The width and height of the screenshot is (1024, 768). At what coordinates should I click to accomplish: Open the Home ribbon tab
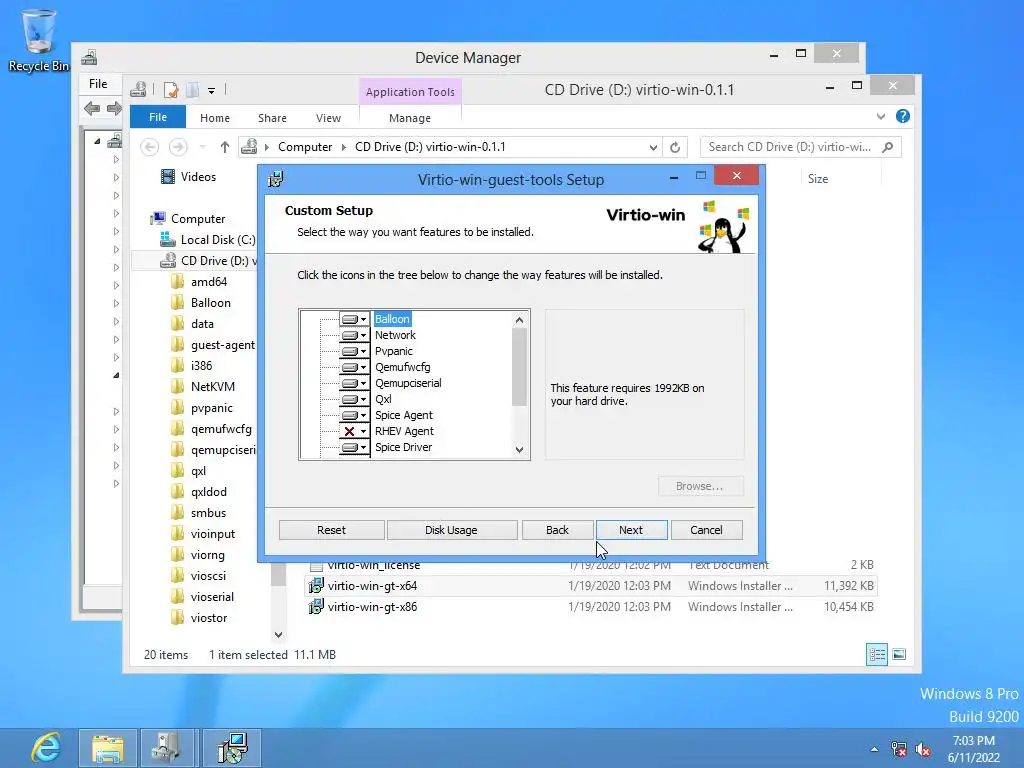tap(215, 118)
